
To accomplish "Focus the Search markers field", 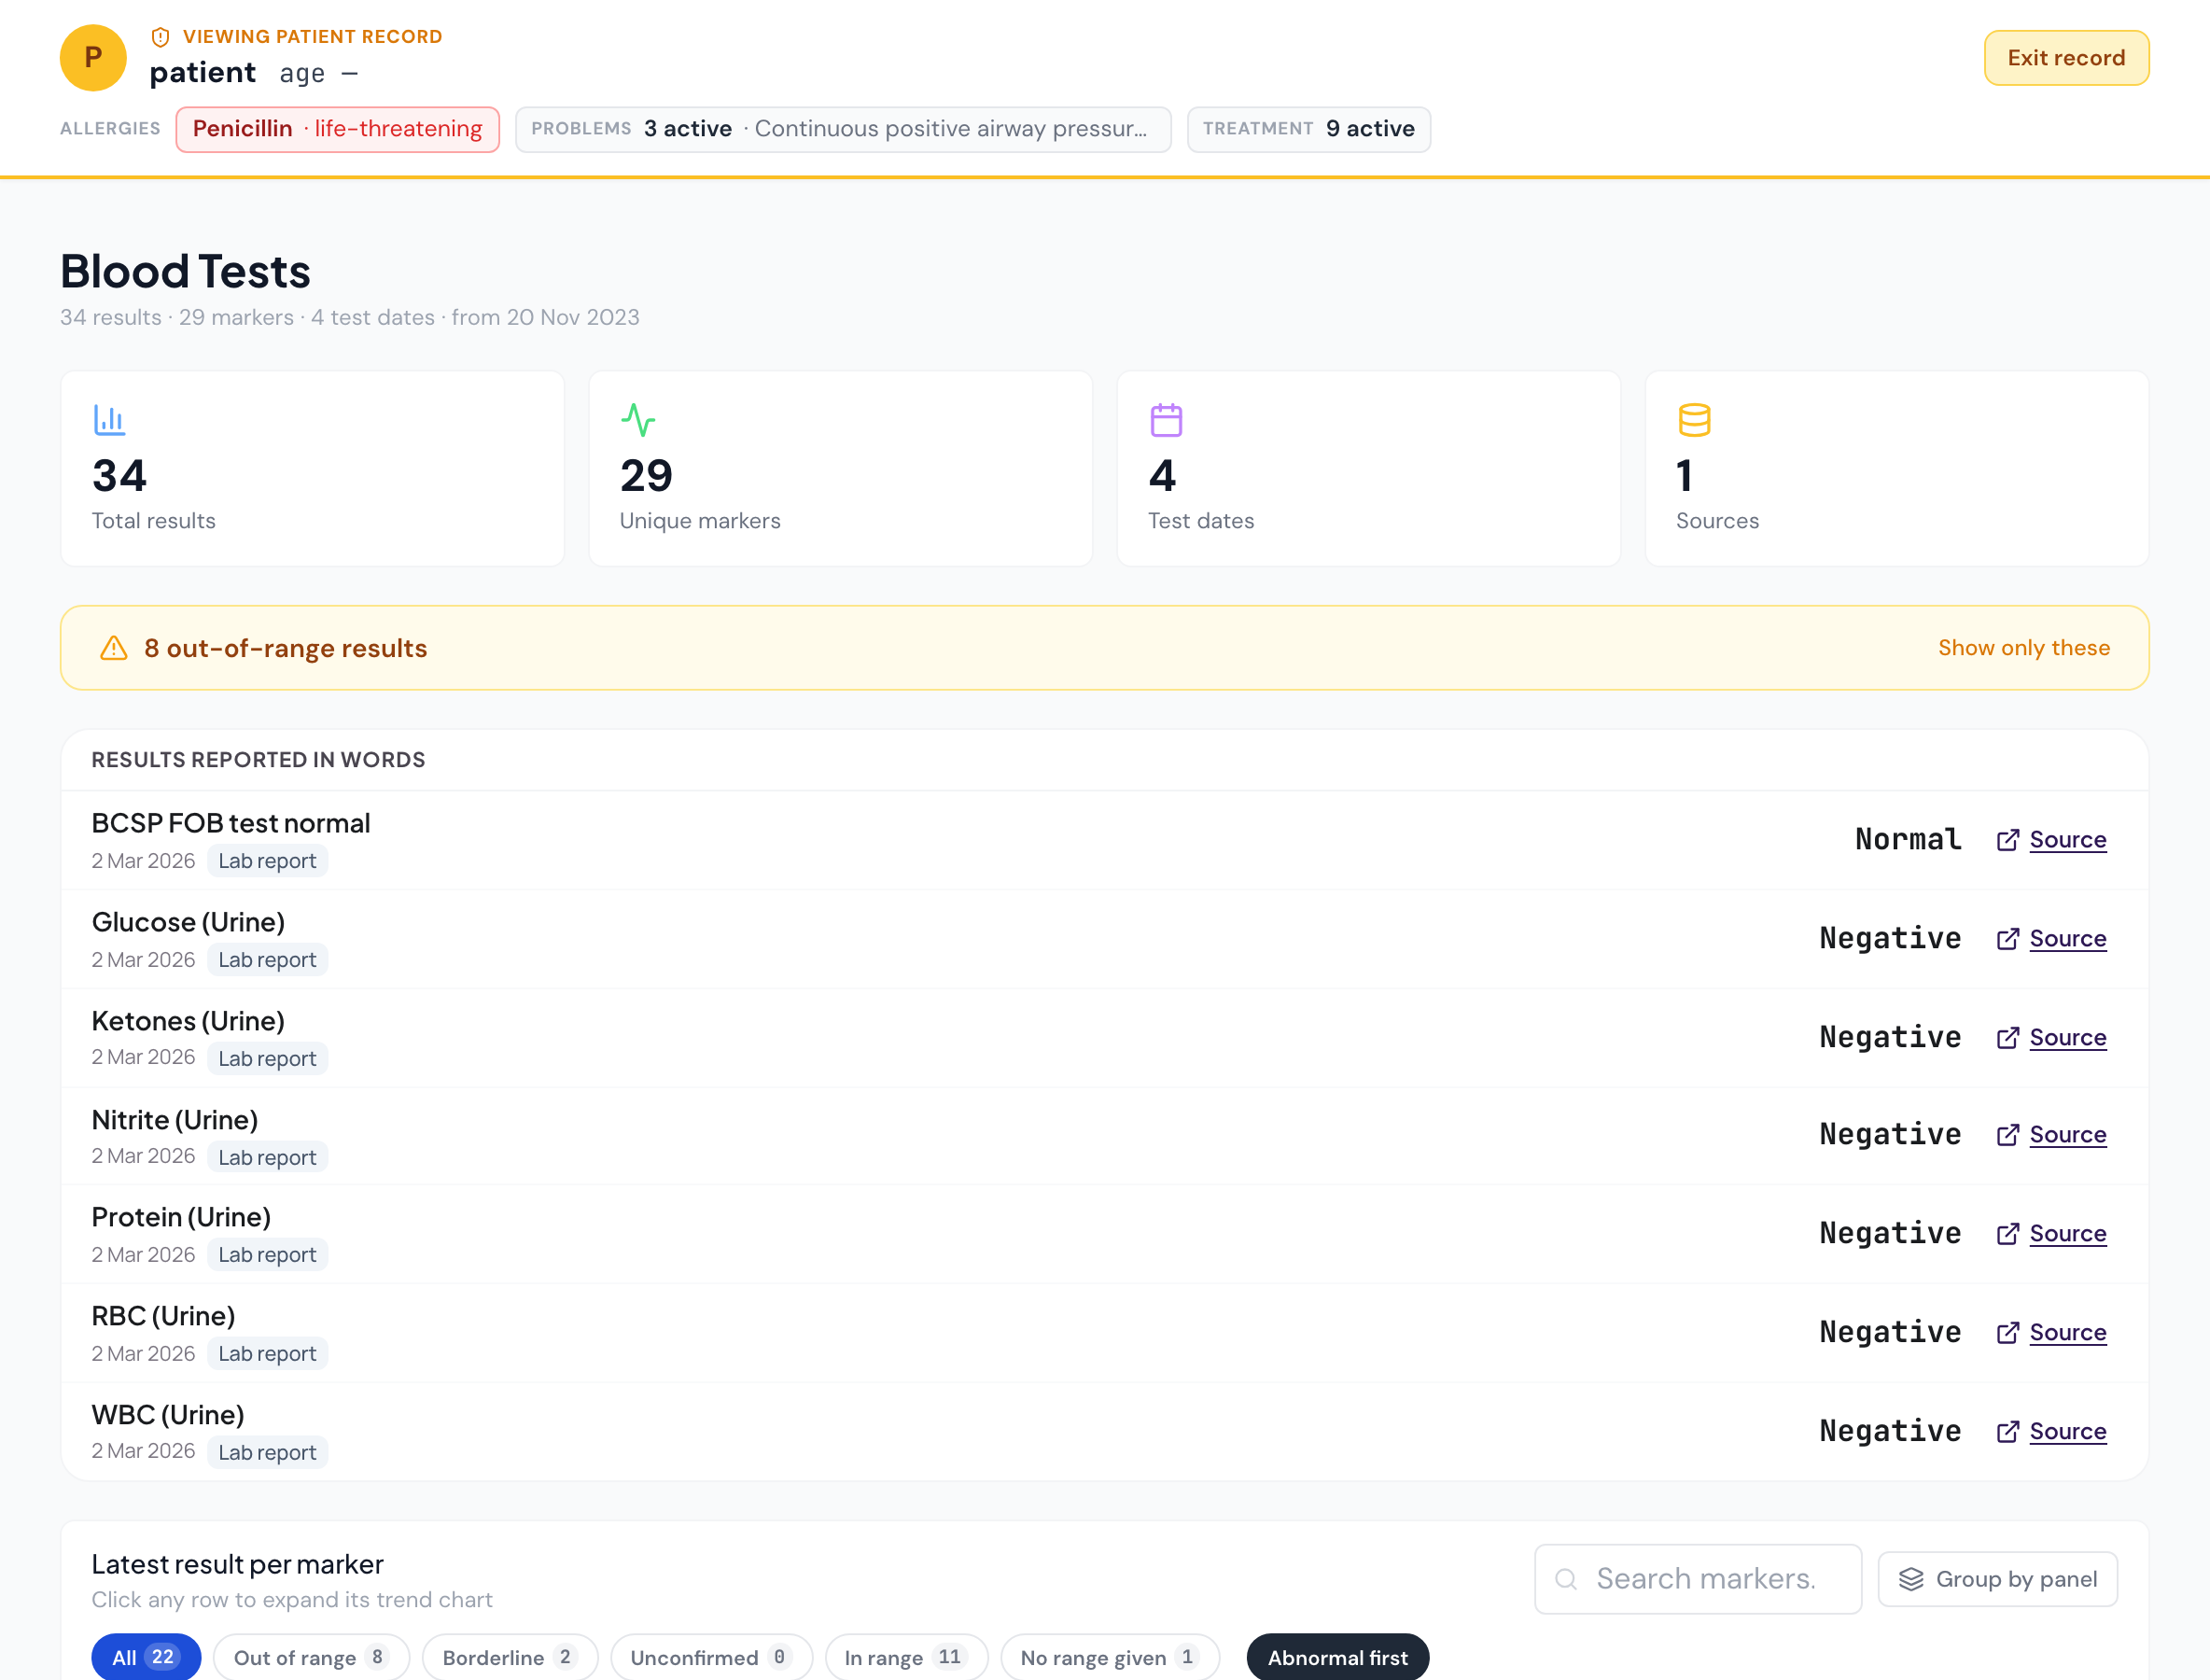I will click(1698, 1579).
